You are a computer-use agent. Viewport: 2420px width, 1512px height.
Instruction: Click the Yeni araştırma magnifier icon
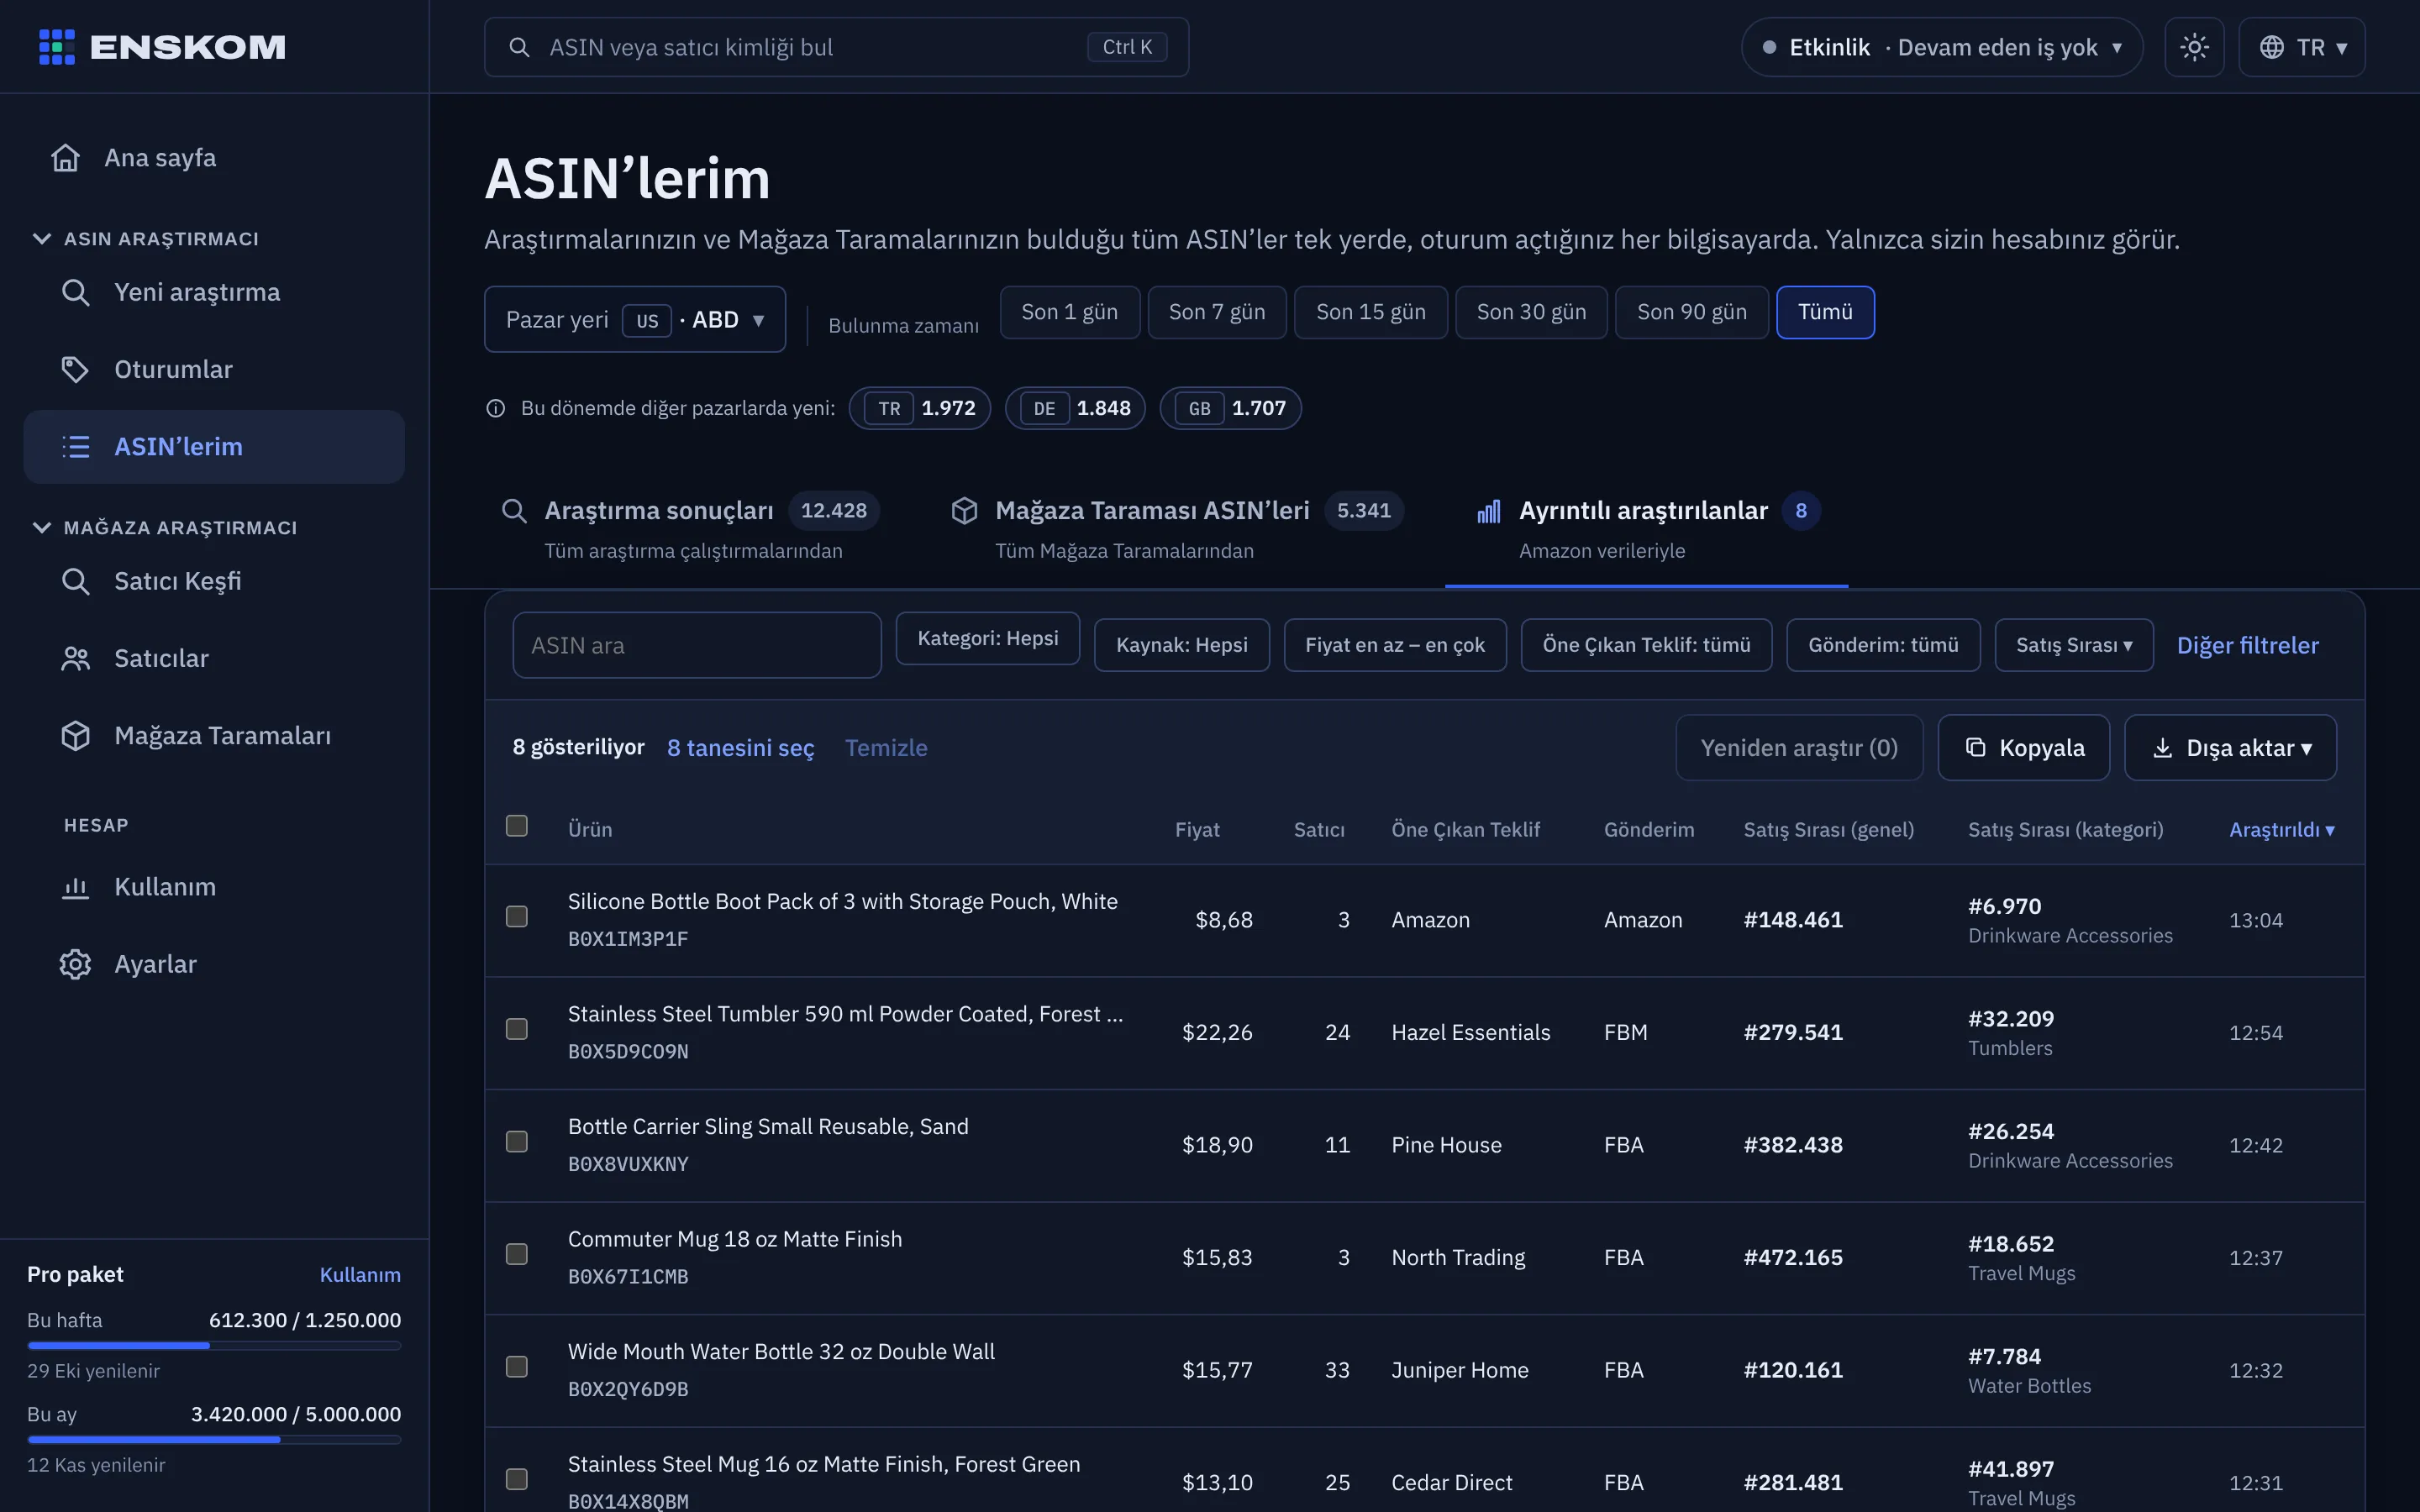pos(76,292)
